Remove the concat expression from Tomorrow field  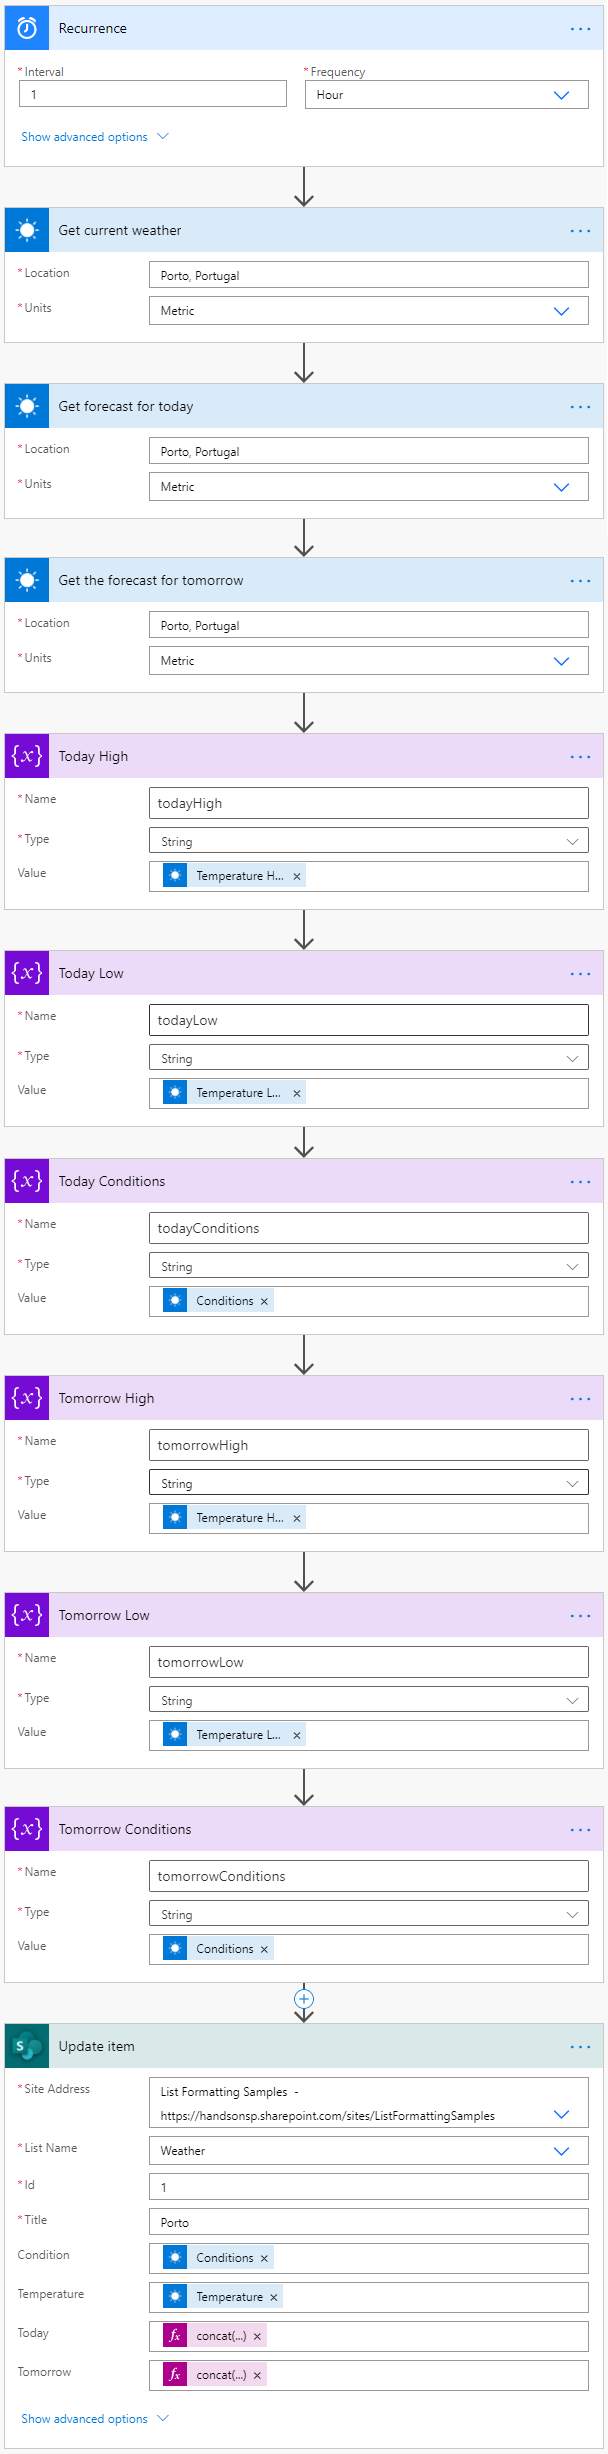click(x=257, y=2375)
